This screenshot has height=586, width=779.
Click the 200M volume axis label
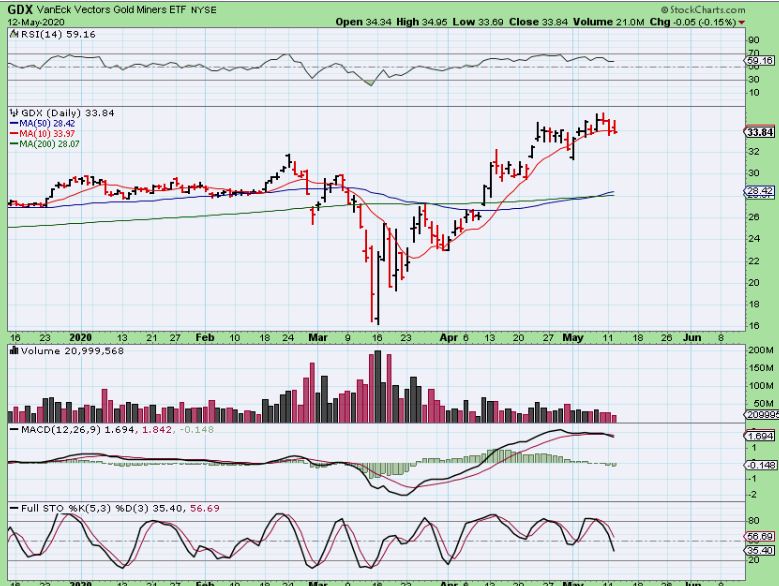761,350
